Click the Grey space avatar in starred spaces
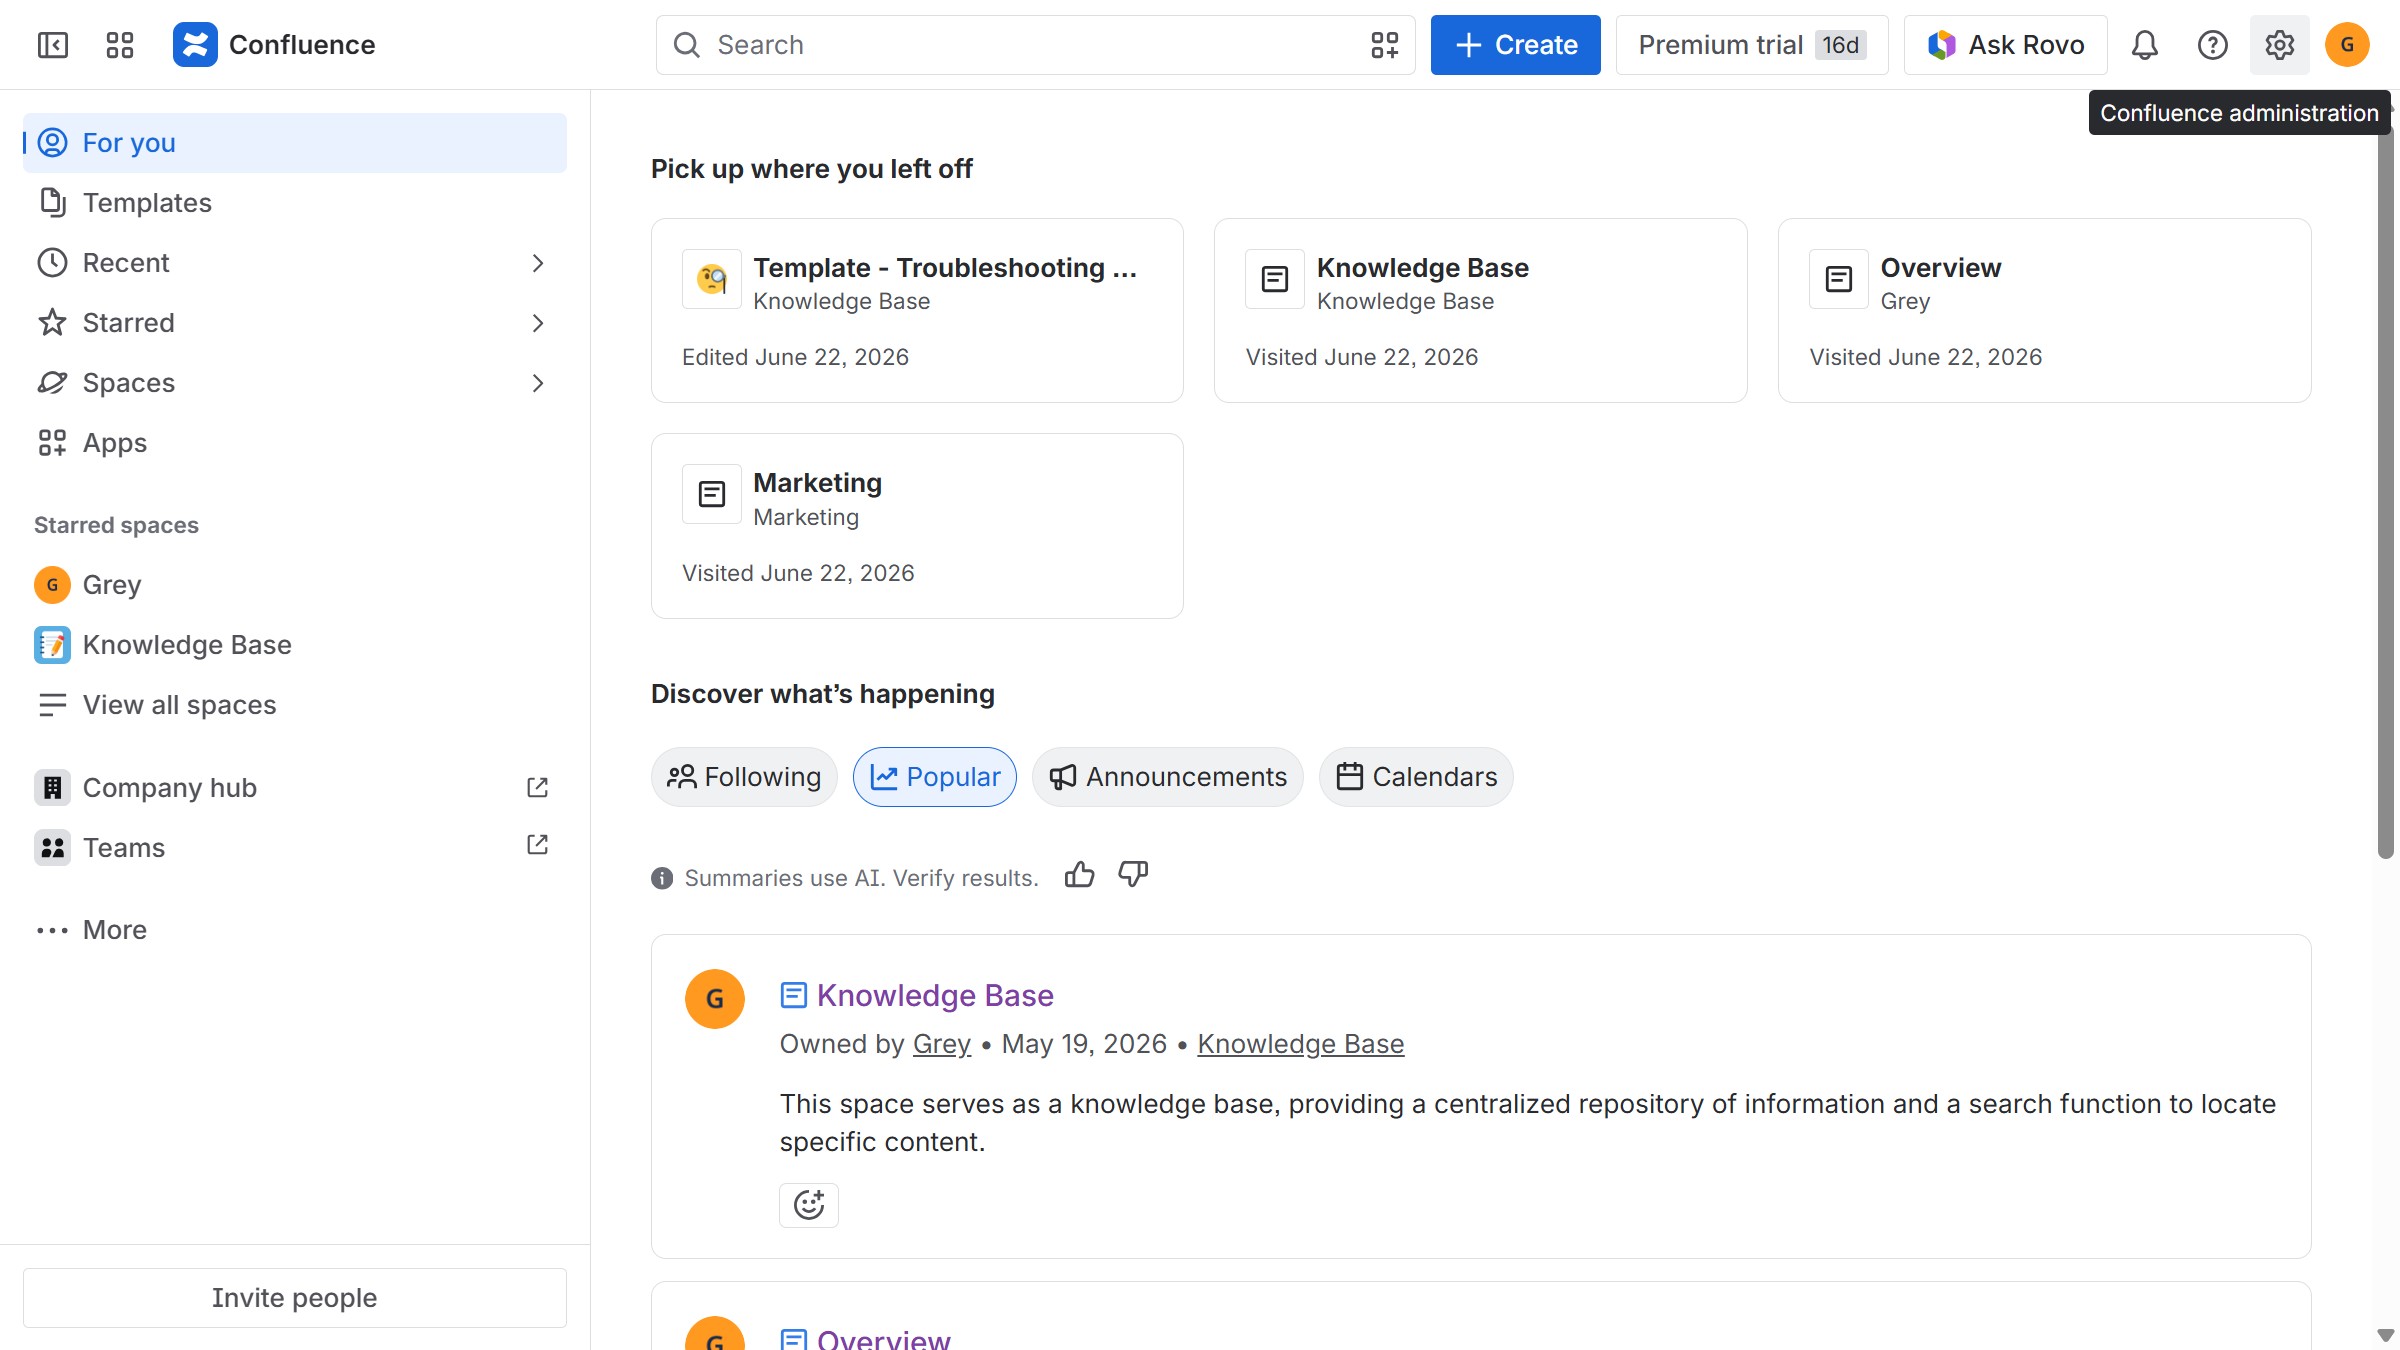Image resolution: width=2400 pixels, height=1350 pixels. [52, 585]
